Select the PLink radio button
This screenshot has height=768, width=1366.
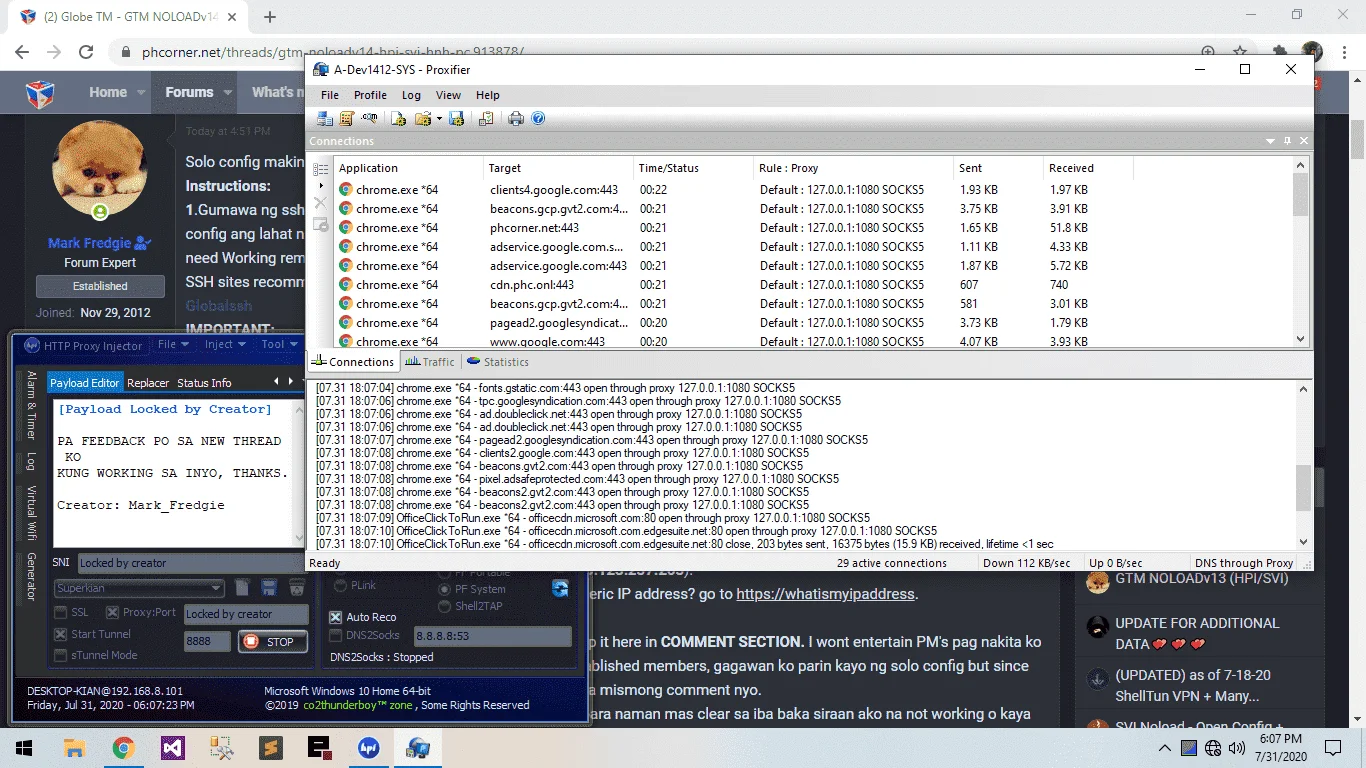(x=340, y=585)
